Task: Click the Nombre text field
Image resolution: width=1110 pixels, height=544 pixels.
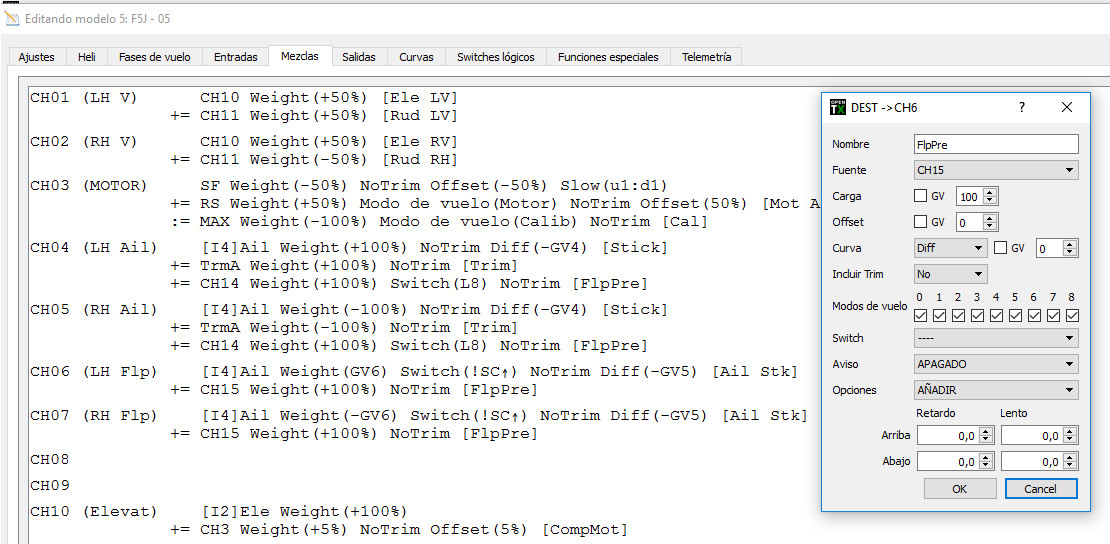Action: (x=996, y=144)
